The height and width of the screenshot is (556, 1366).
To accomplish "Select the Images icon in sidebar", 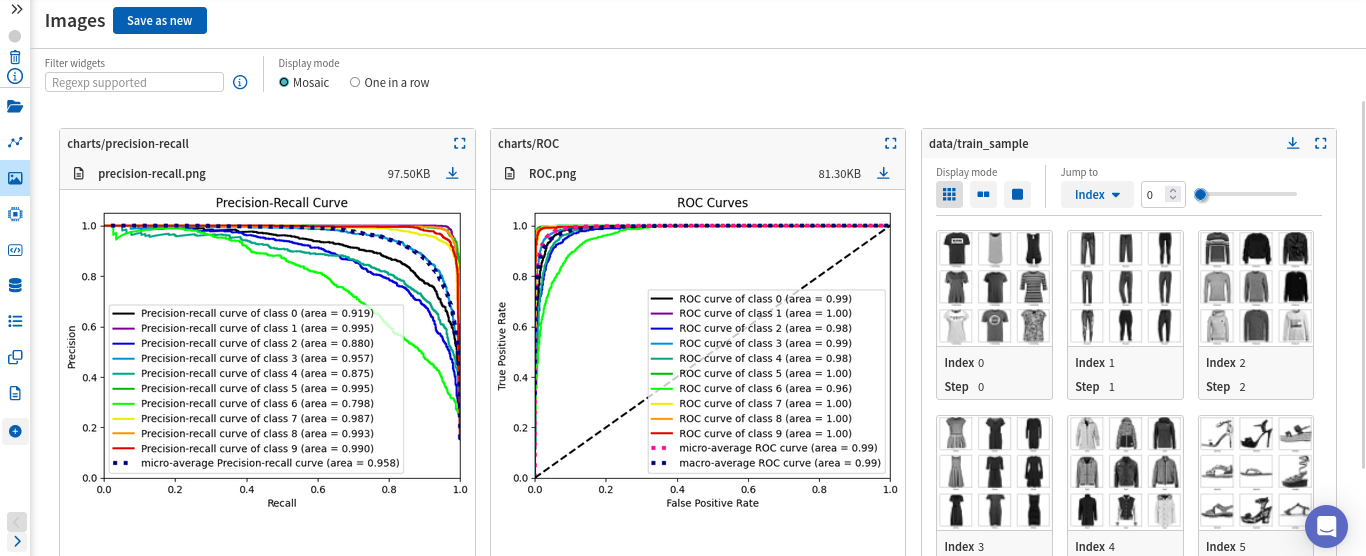I will click(15, 178).
